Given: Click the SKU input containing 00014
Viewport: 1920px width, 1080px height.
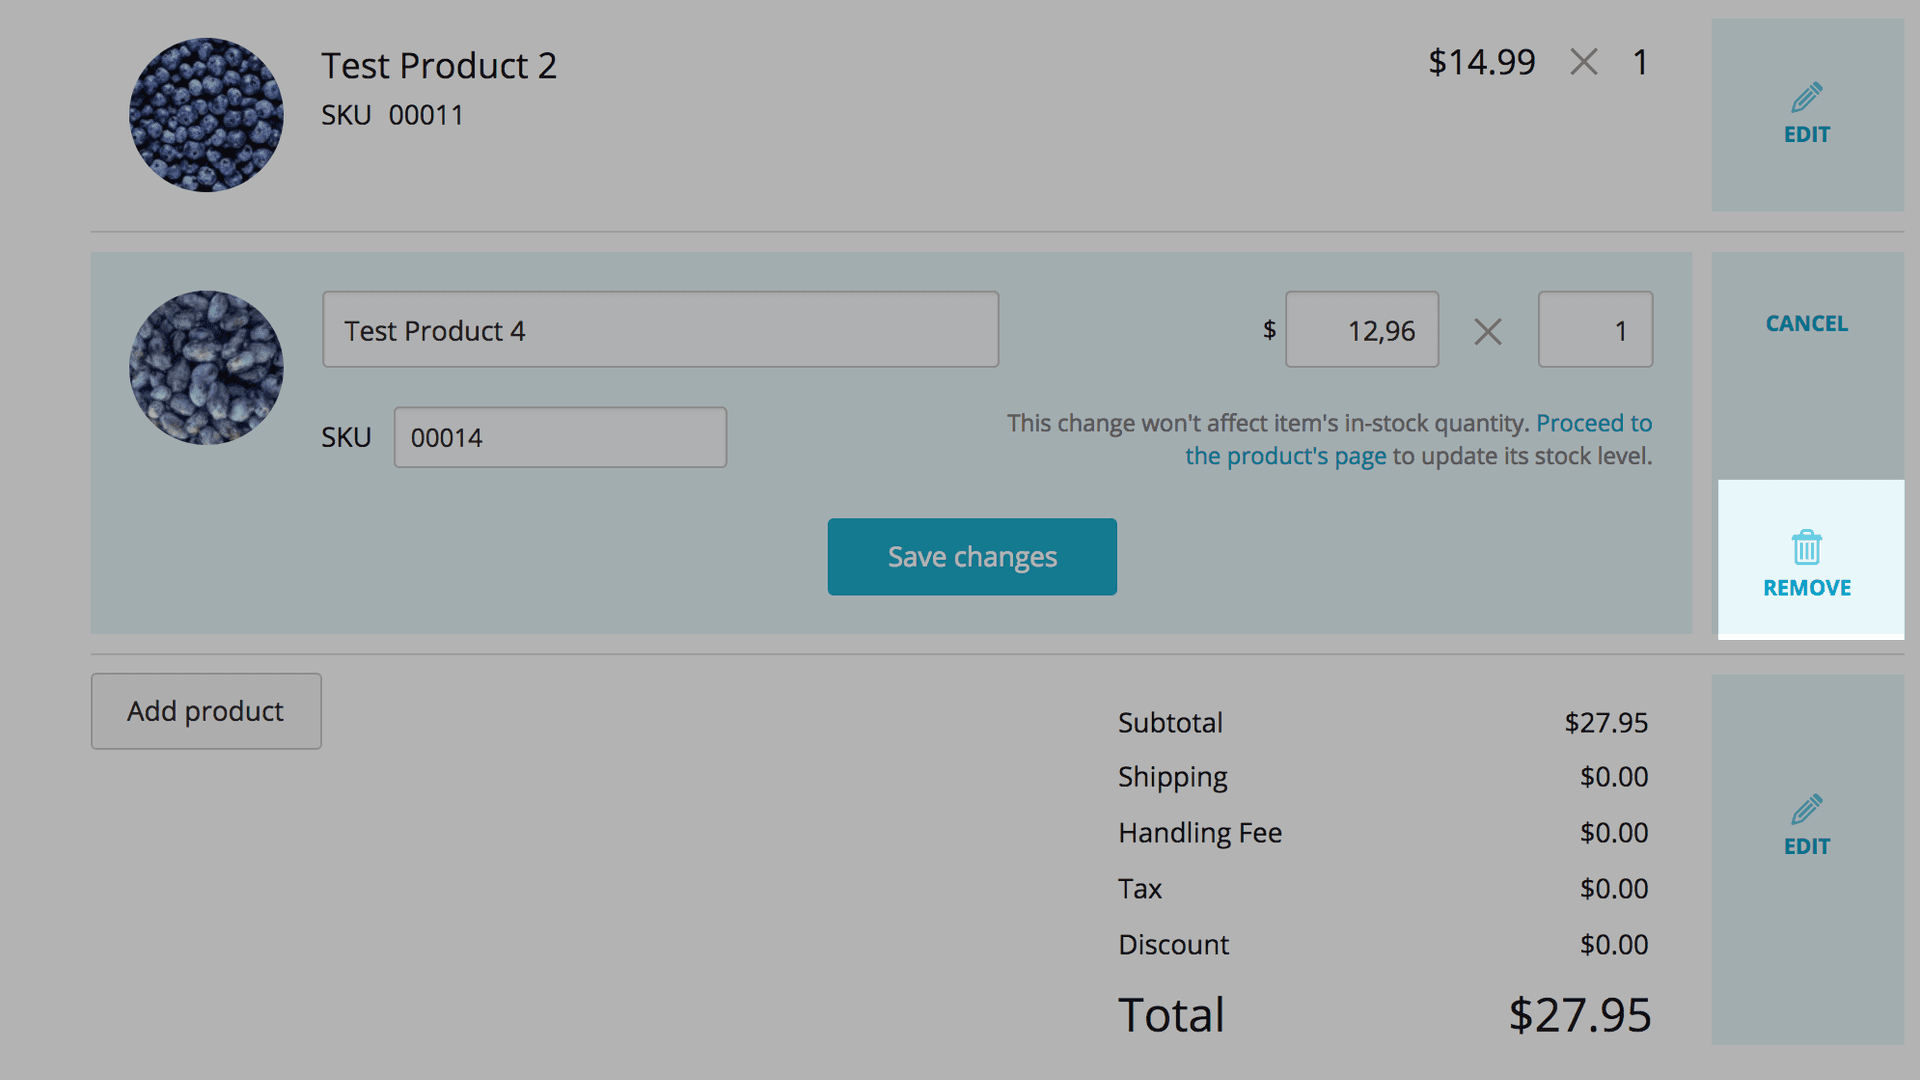Looking at the screenshot, I should pos(560,438).
